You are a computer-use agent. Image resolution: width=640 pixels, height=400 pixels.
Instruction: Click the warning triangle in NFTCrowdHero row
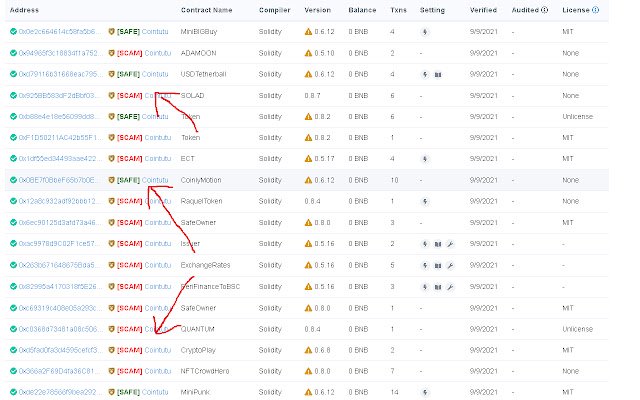(308, 371)
